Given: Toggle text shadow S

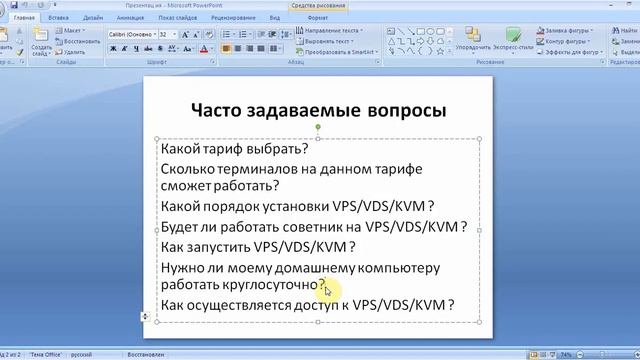Looking at the screenshot, I should pyautogui.click(x=160, y=49).
